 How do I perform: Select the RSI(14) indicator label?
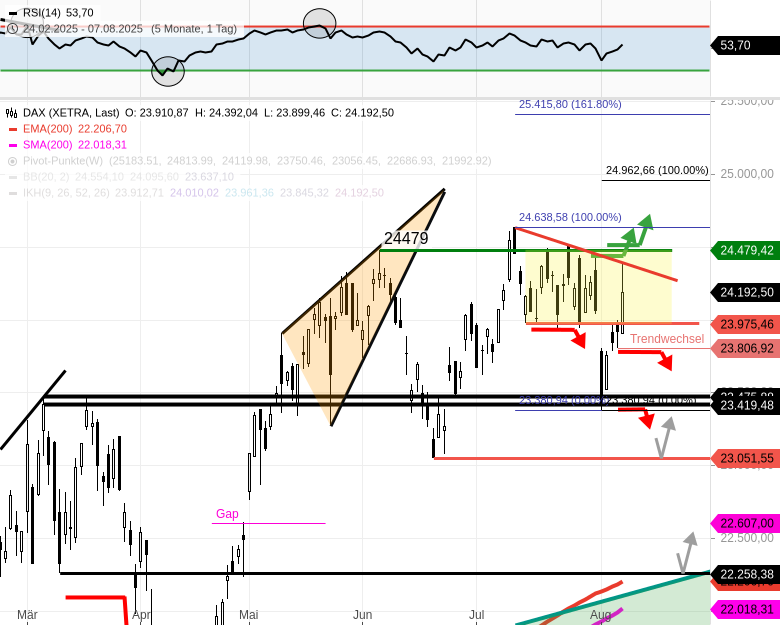click(41, 13)
